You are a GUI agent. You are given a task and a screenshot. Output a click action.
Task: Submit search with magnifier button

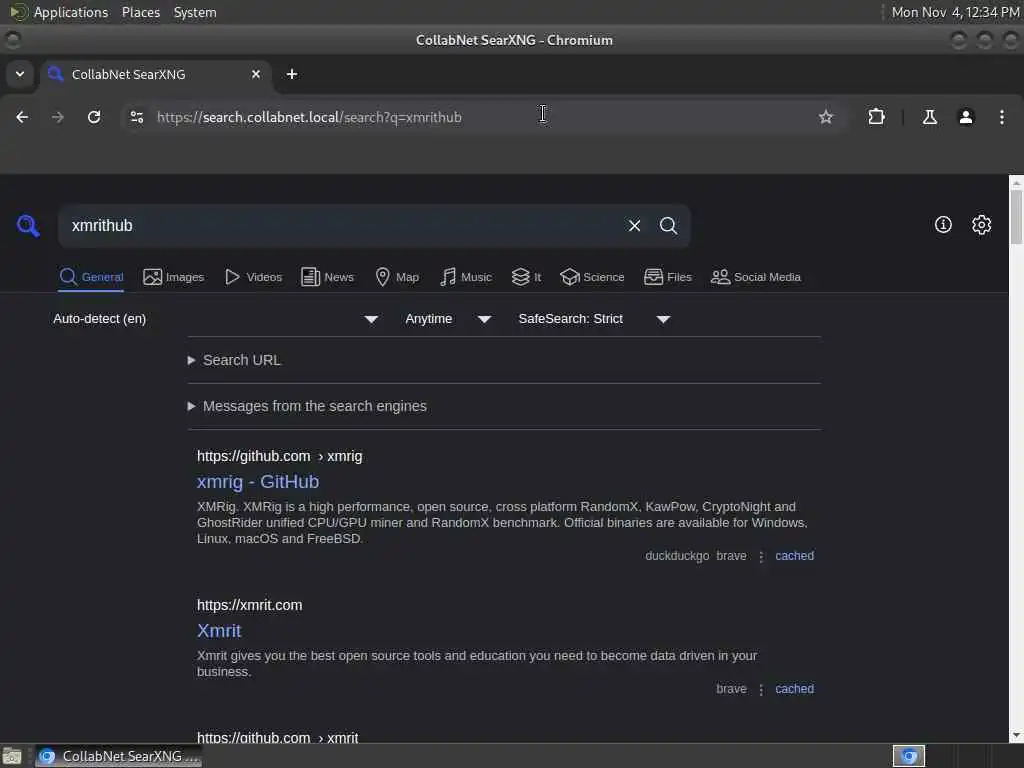(668, 225)
